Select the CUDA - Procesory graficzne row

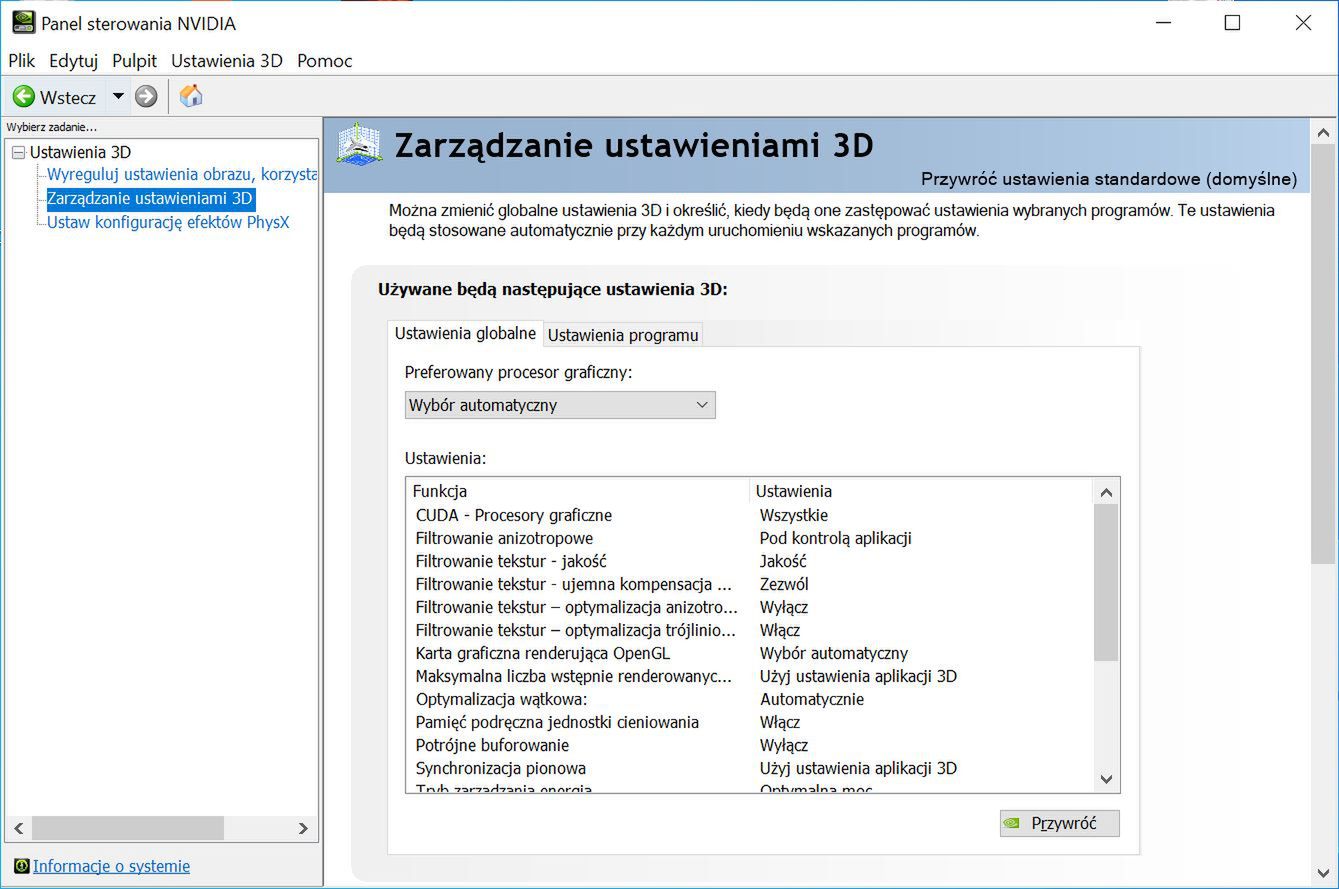coord(750,515)
